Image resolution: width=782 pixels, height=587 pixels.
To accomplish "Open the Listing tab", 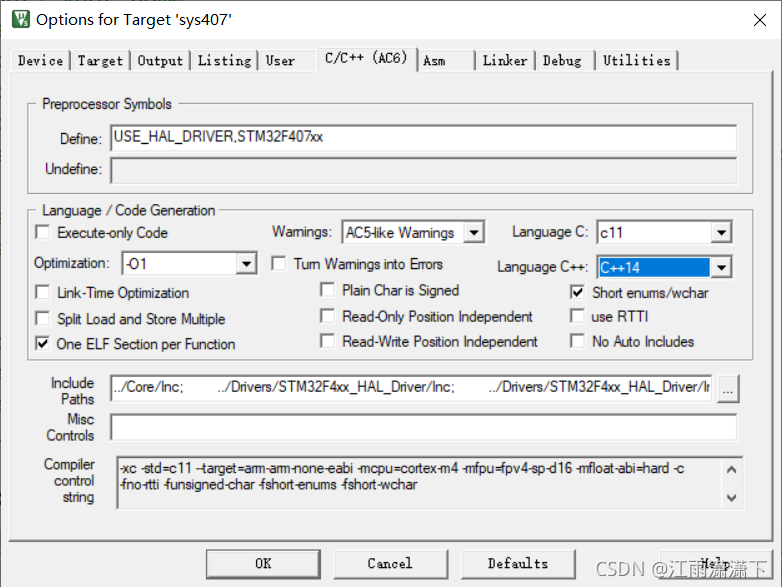I will tap(224, 61).
